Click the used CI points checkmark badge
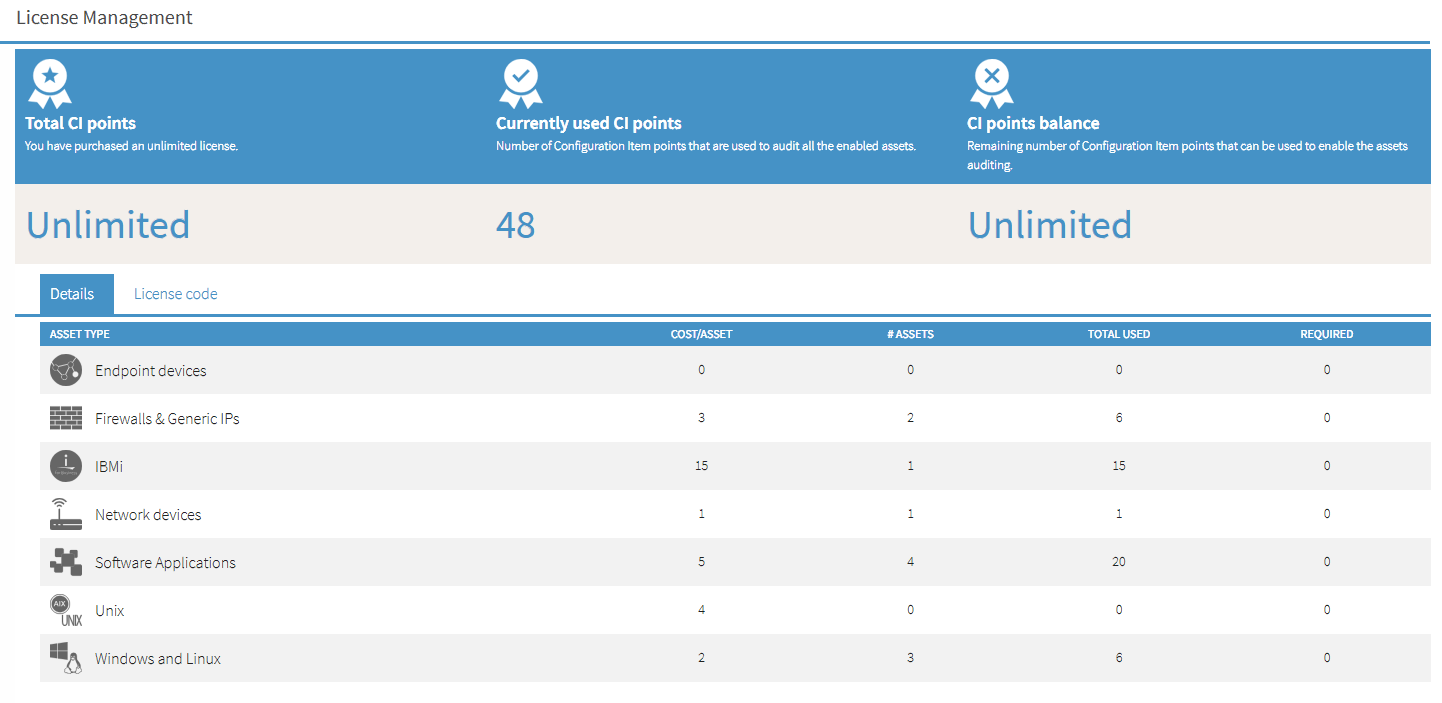The image size is (1442, 703). coord(521,84)
